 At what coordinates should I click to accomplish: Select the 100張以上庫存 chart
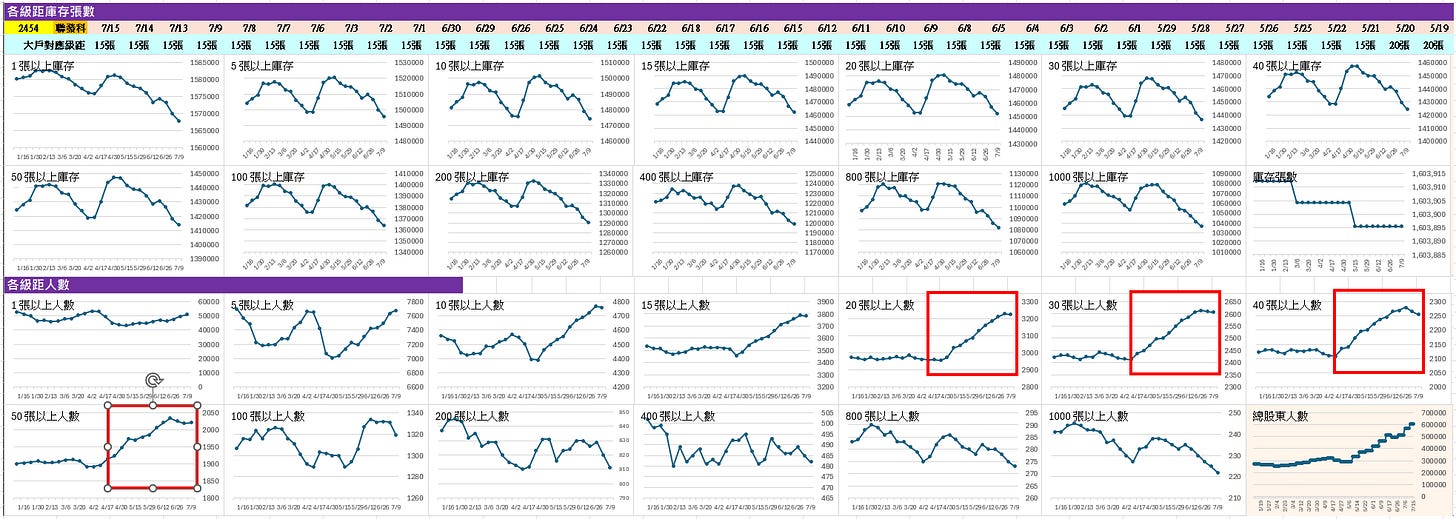pyautogui.click(x=328, y=220)
